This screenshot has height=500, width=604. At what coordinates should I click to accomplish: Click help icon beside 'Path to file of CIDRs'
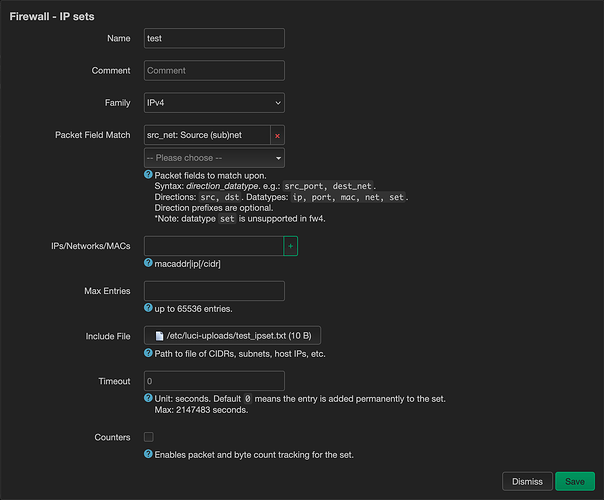(x=149, y=354)
